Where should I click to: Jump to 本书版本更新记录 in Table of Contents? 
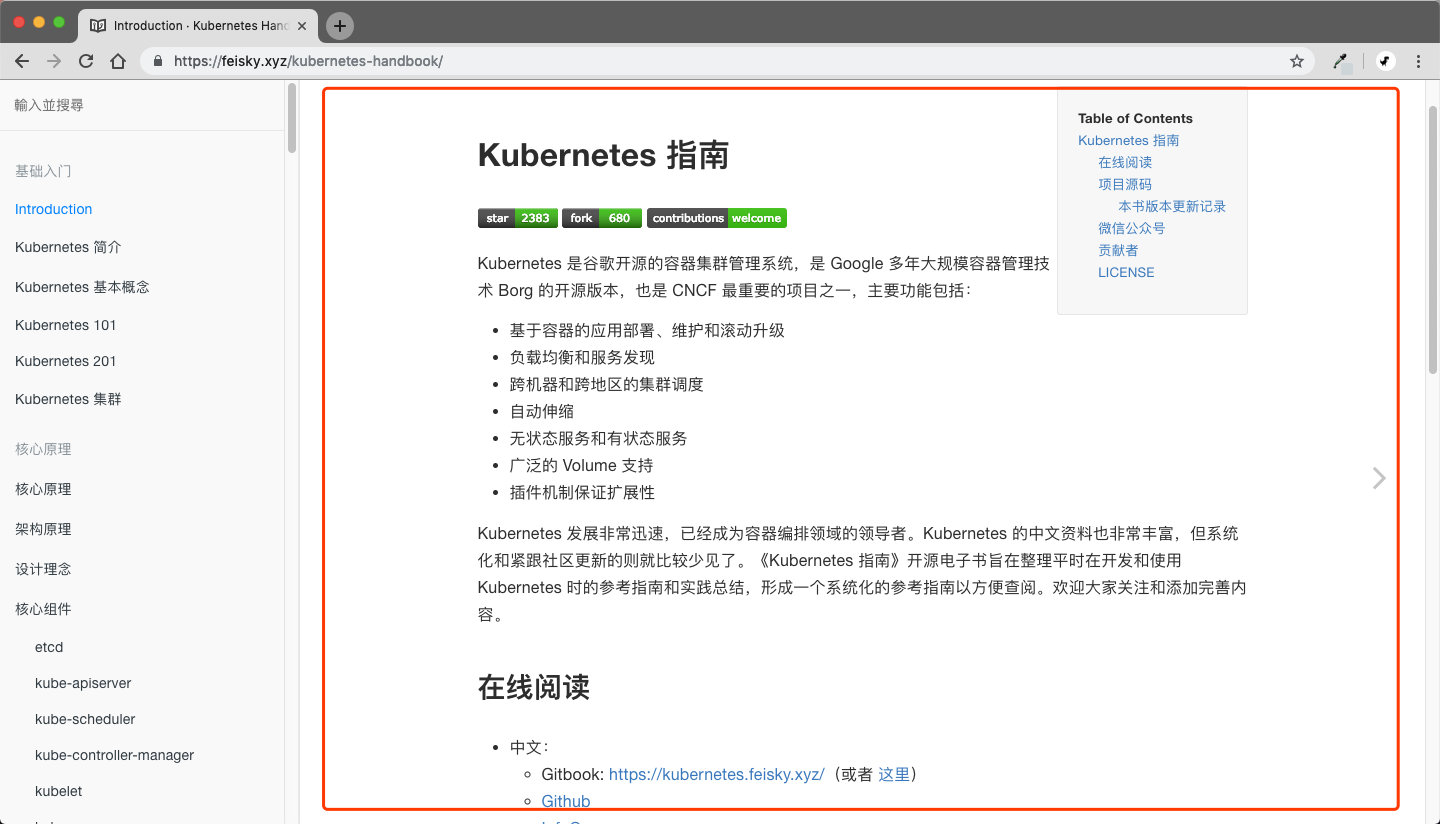(1172, 206)
